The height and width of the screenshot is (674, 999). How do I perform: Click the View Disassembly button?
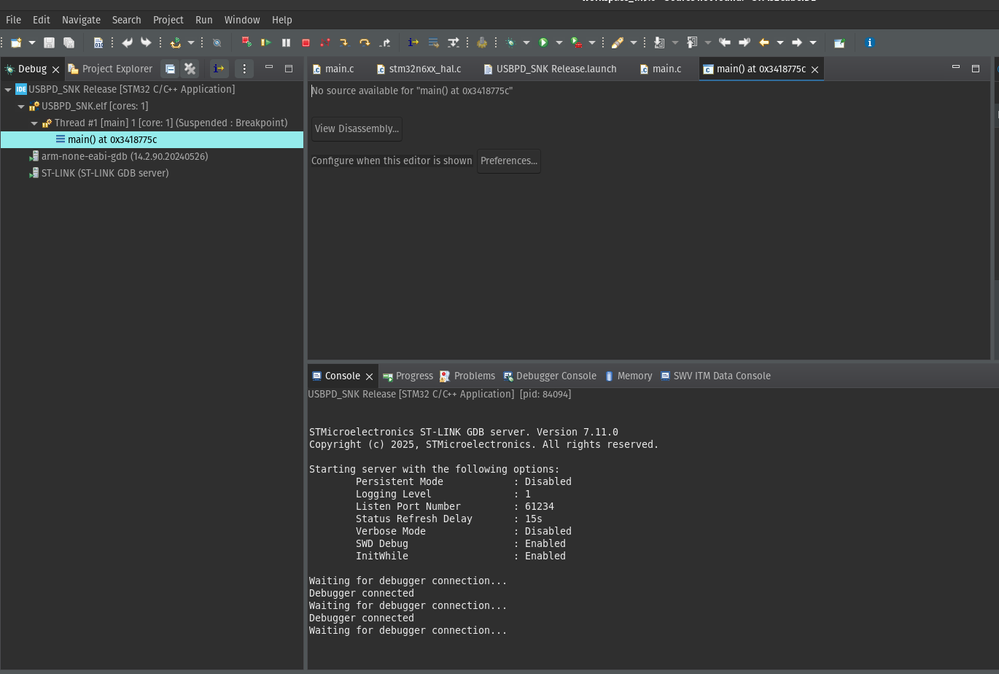click(356, 129)
